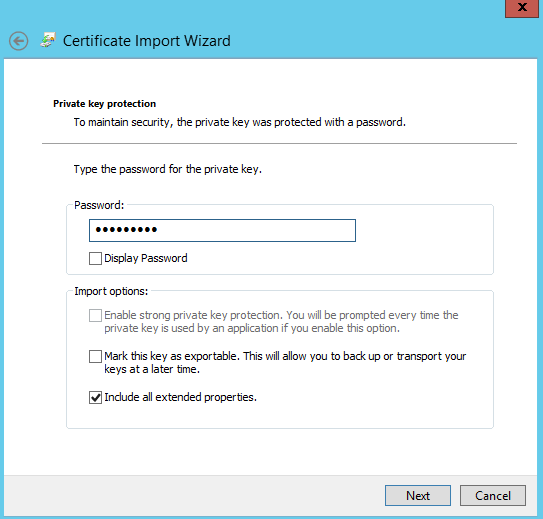The height and width of the screenshot is (519, 543).
Task: Proceed with the Next button
Action: pyautogui.click(x=418, y=495)
